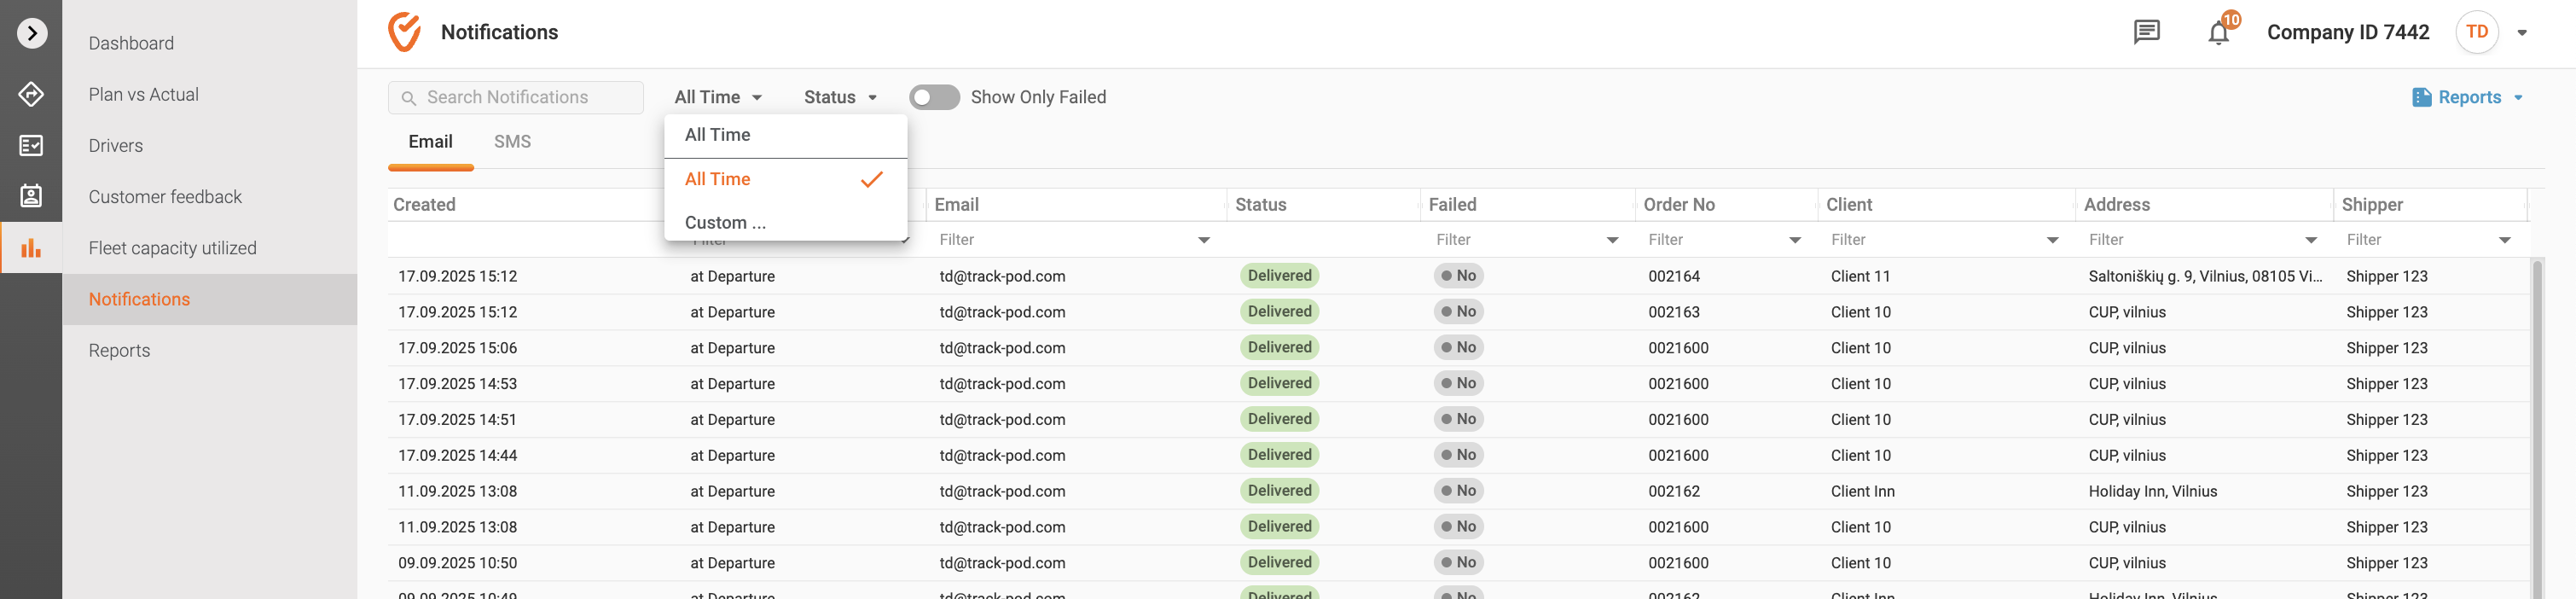Viewport: 2576px width, 599px height.
Task: Switch to the SMS tab
Action: click(x=512, y=142)
